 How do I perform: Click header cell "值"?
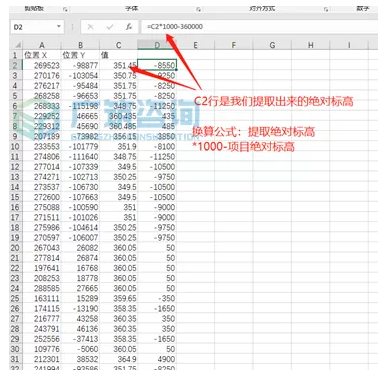pyautogui.click(x=119, y=55)
